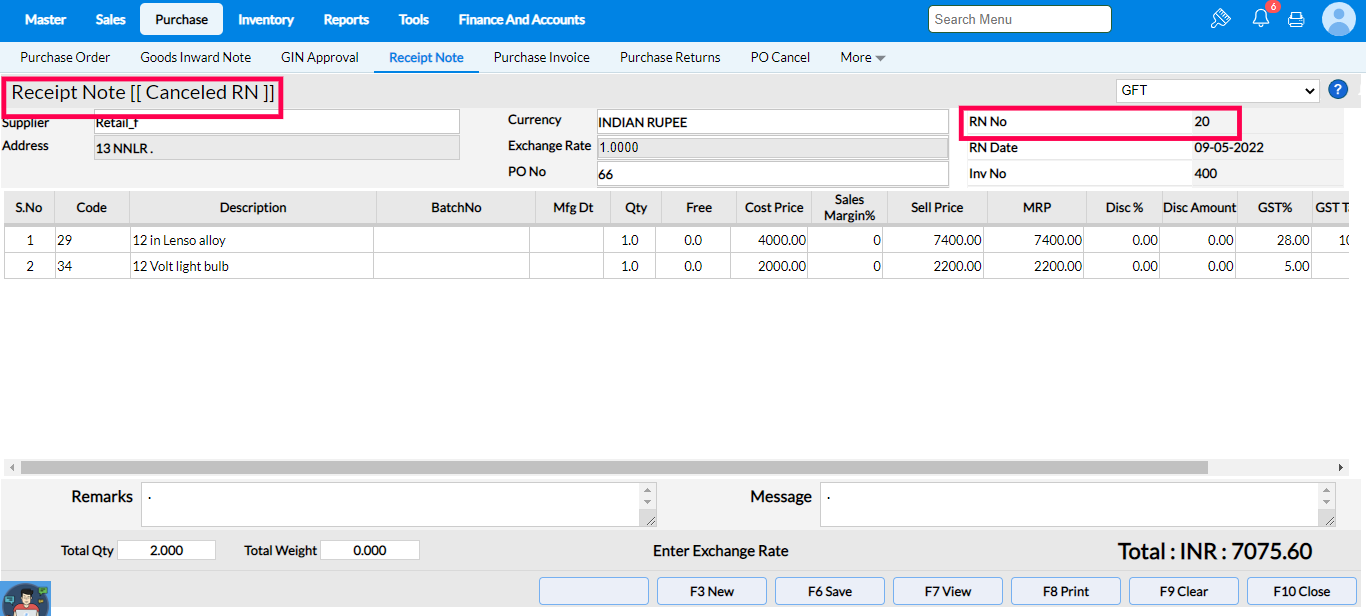Click item code 34 cell
The image size is (1366, 616).
pos(92,266)
